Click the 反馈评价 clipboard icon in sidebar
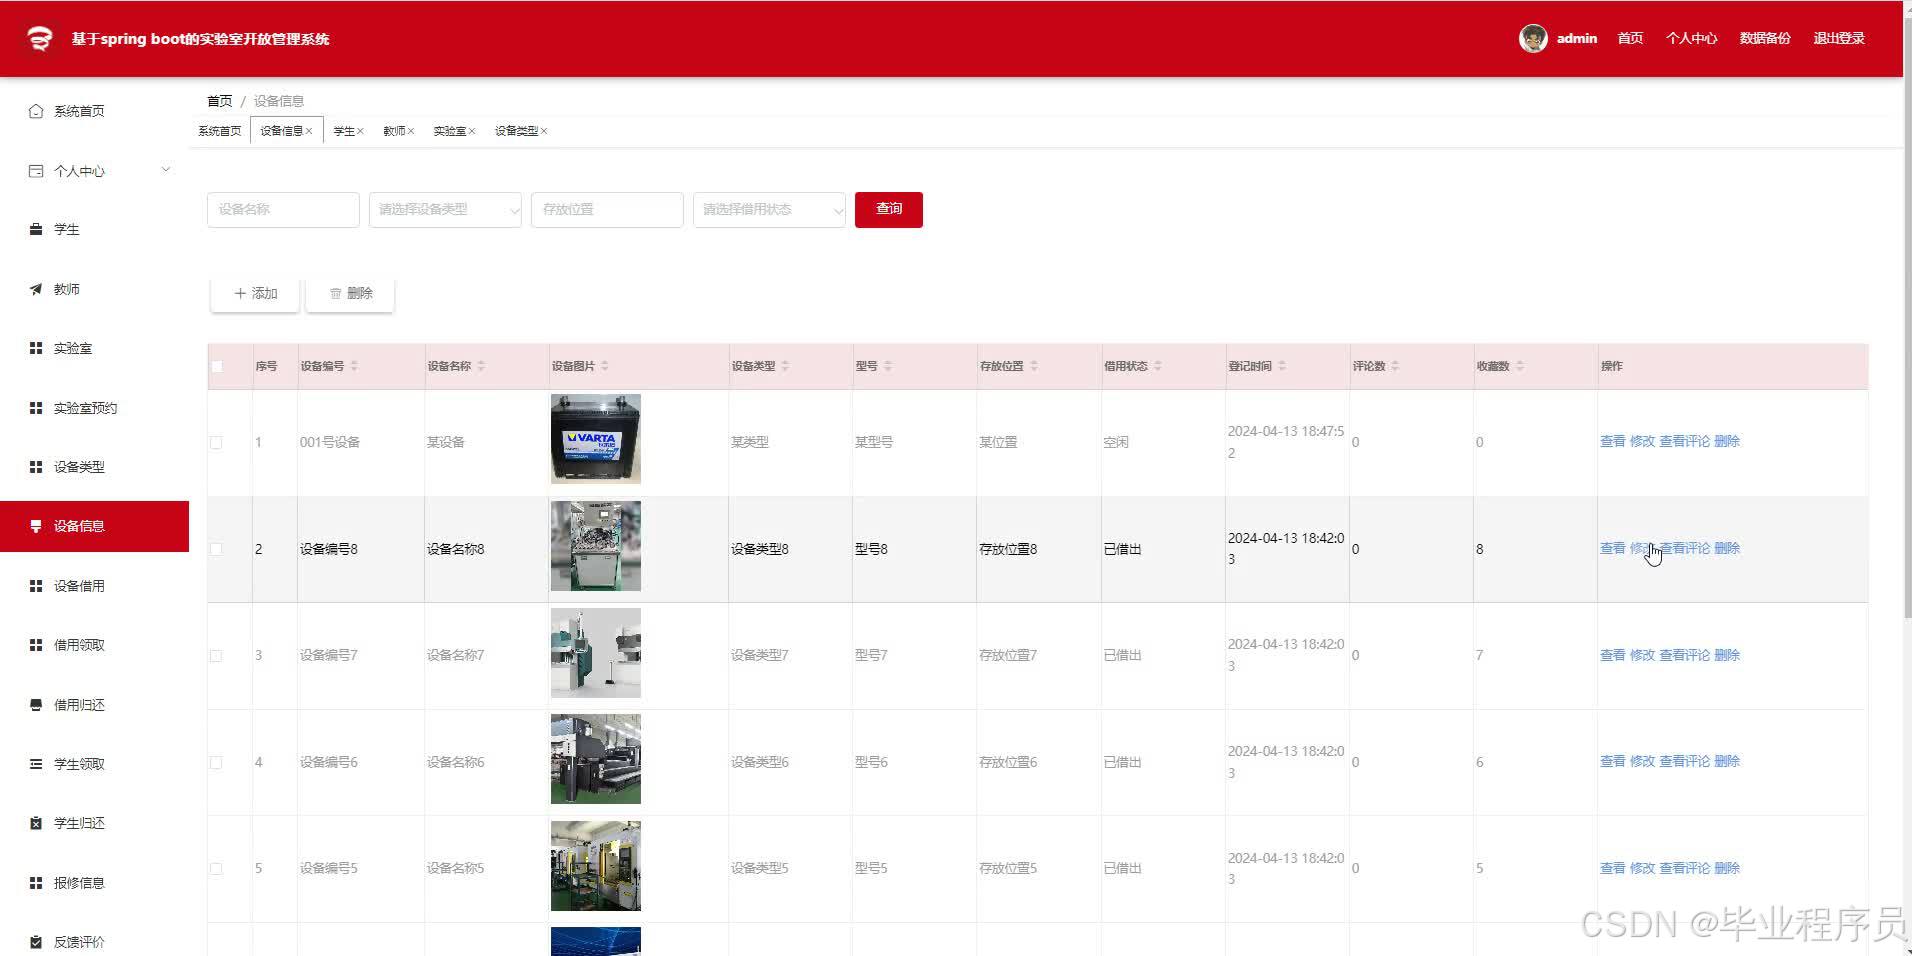This screenshot has width=1912, height=956. pos(36,942)
